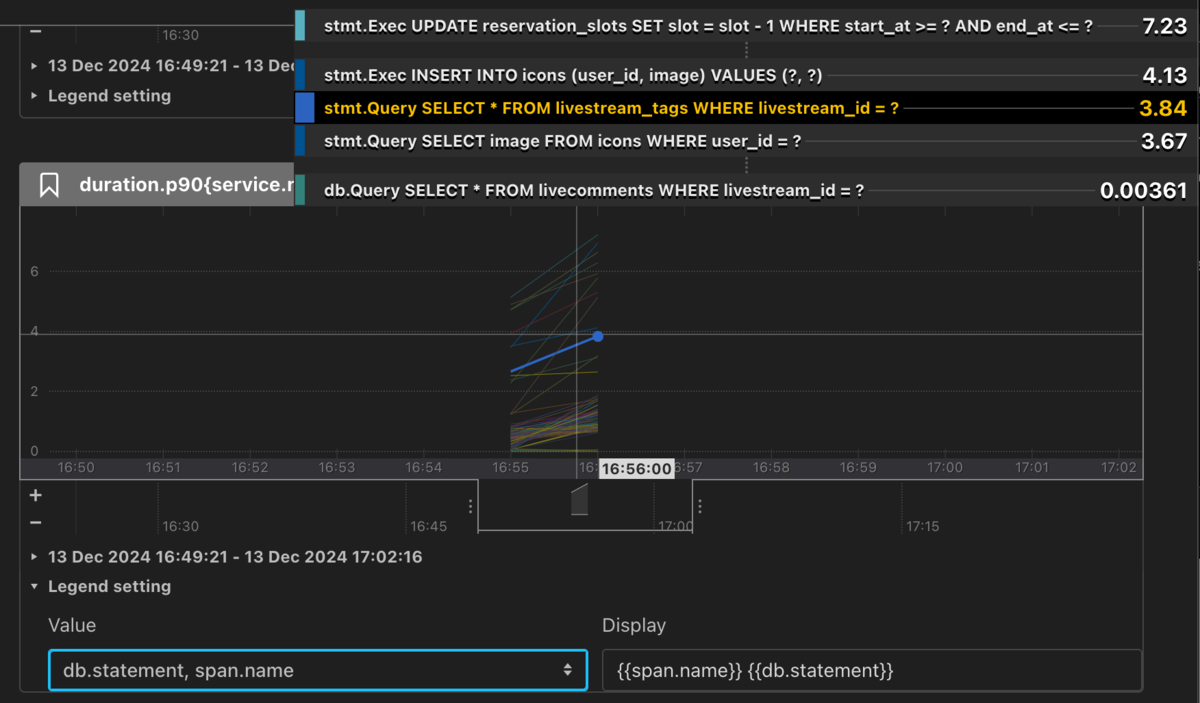1200x703 pixels.
Task: Click green swatch of livecomments query row
Action: [x=300, y=190]
